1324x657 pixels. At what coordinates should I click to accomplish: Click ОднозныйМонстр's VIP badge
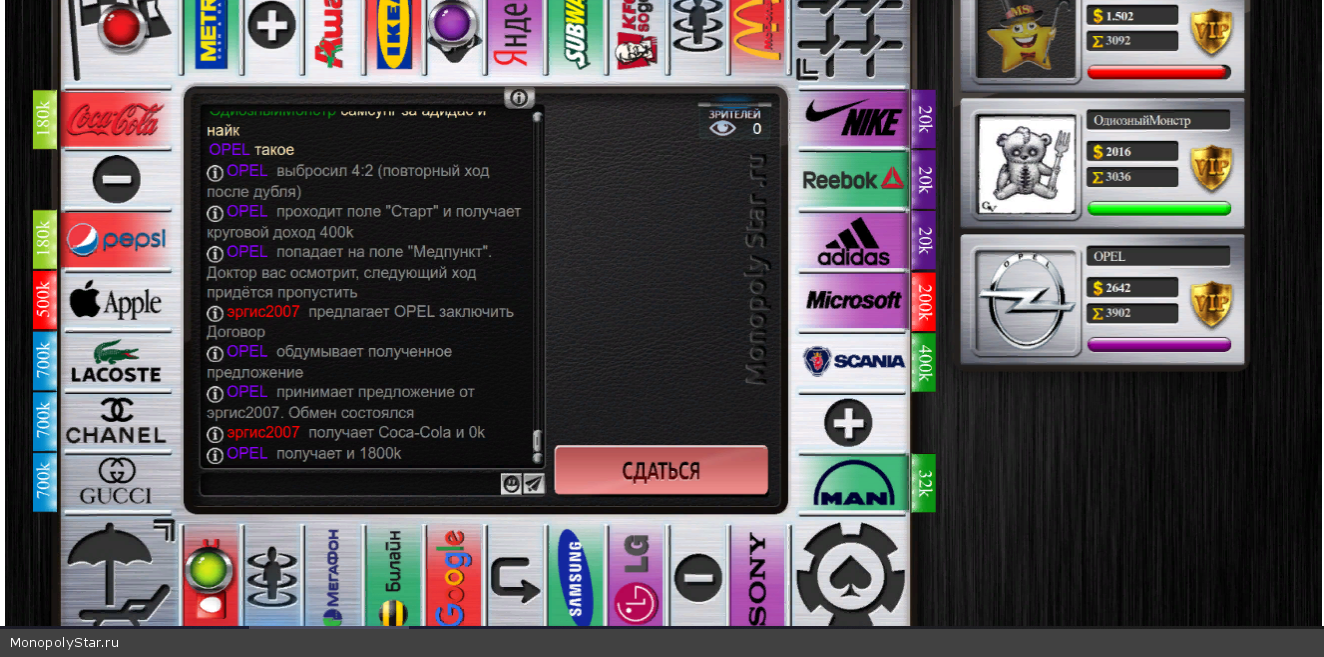click(x=1210, y=168)
